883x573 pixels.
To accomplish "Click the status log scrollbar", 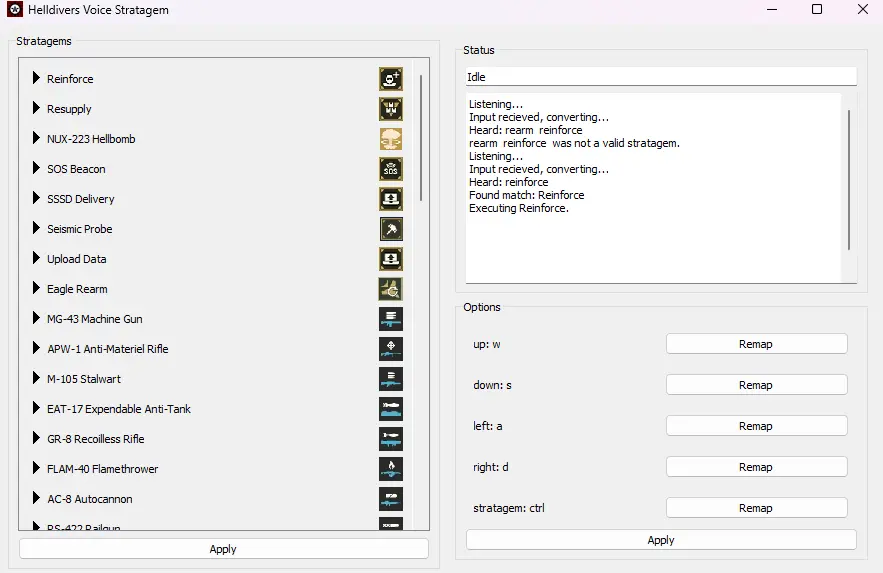I will [x=849, y=180].
